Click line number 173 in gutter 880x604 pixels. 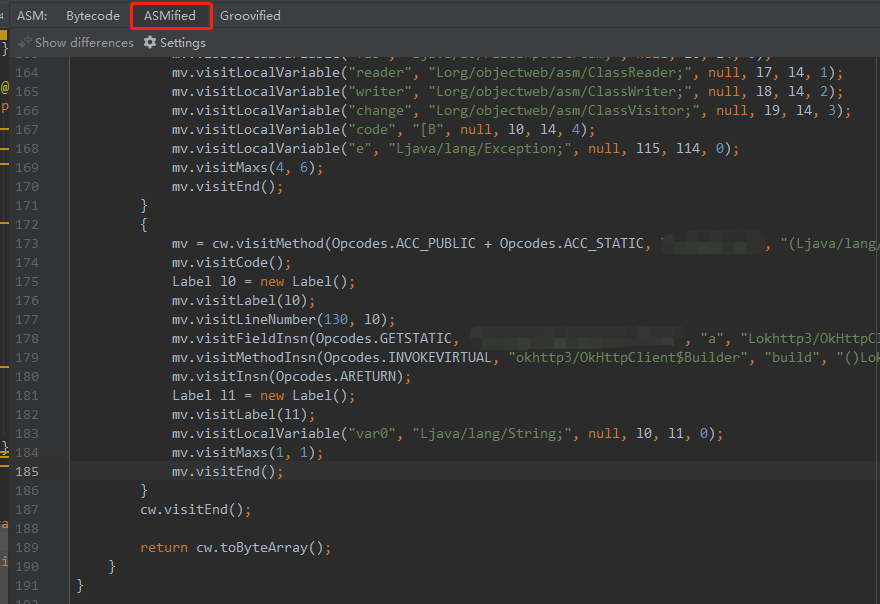27,244
